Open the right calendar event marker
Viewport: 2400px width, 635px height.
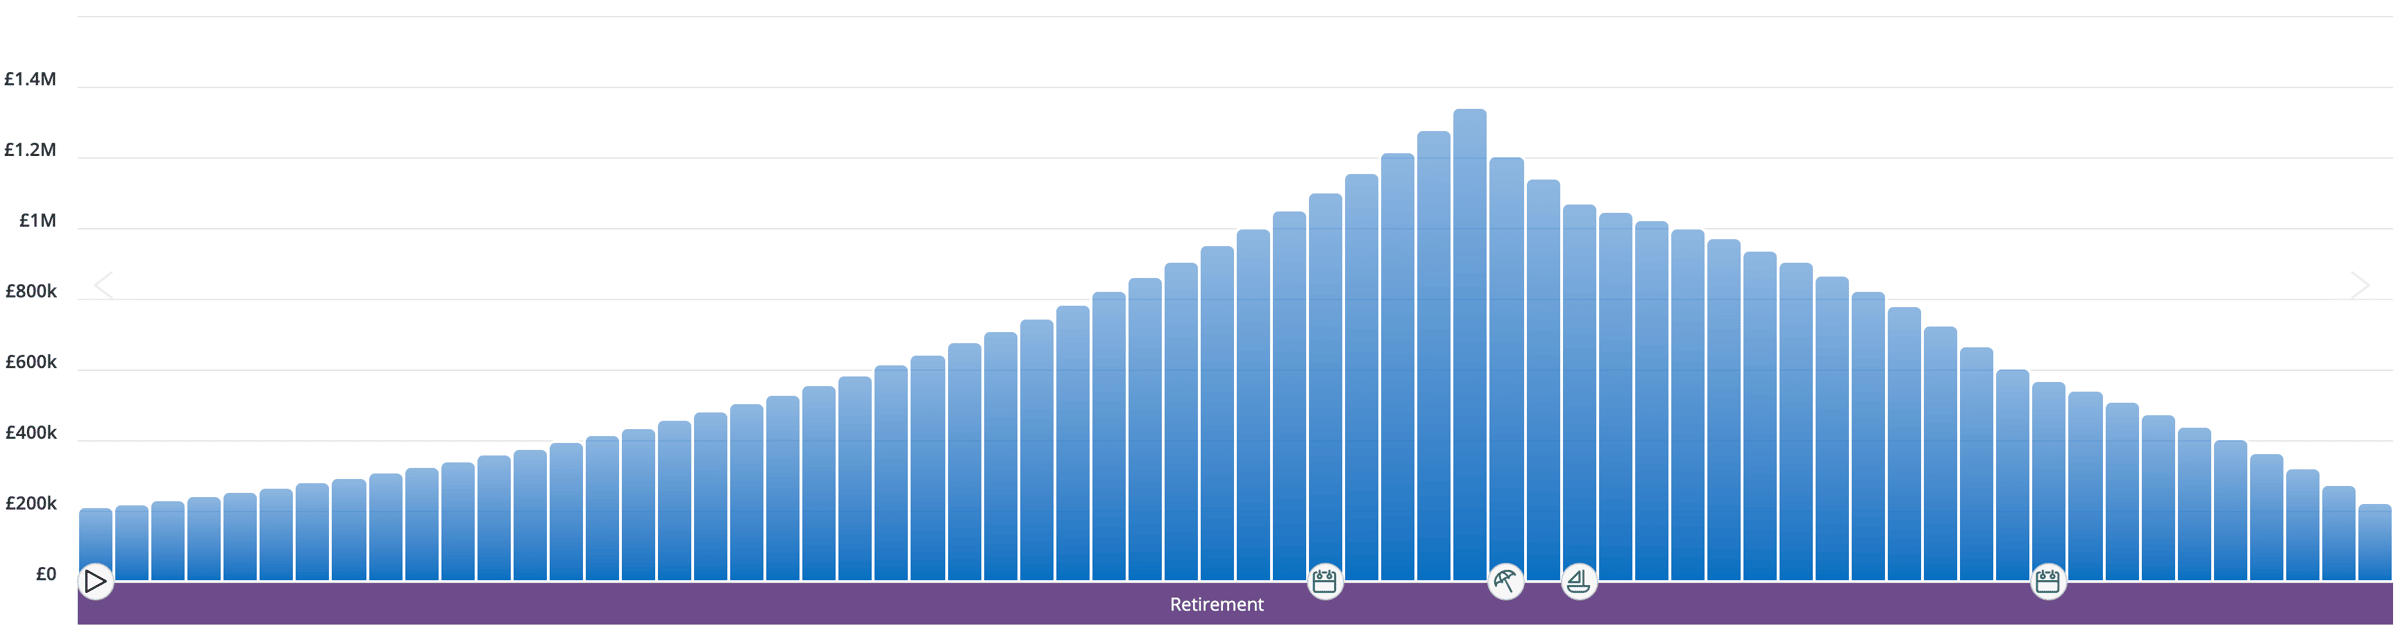(x=2047, y=581)
